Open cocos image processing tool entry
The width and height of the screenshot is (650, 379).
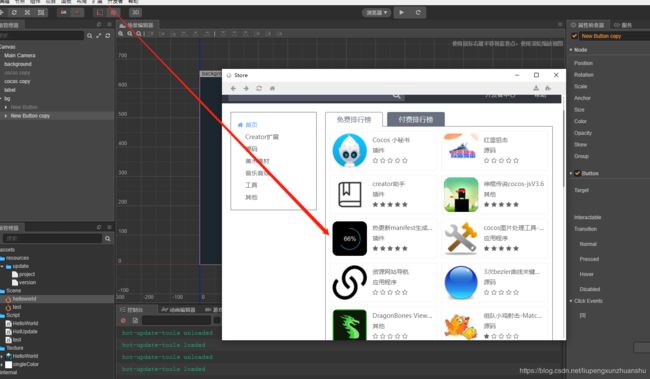[x=494, y=238]
